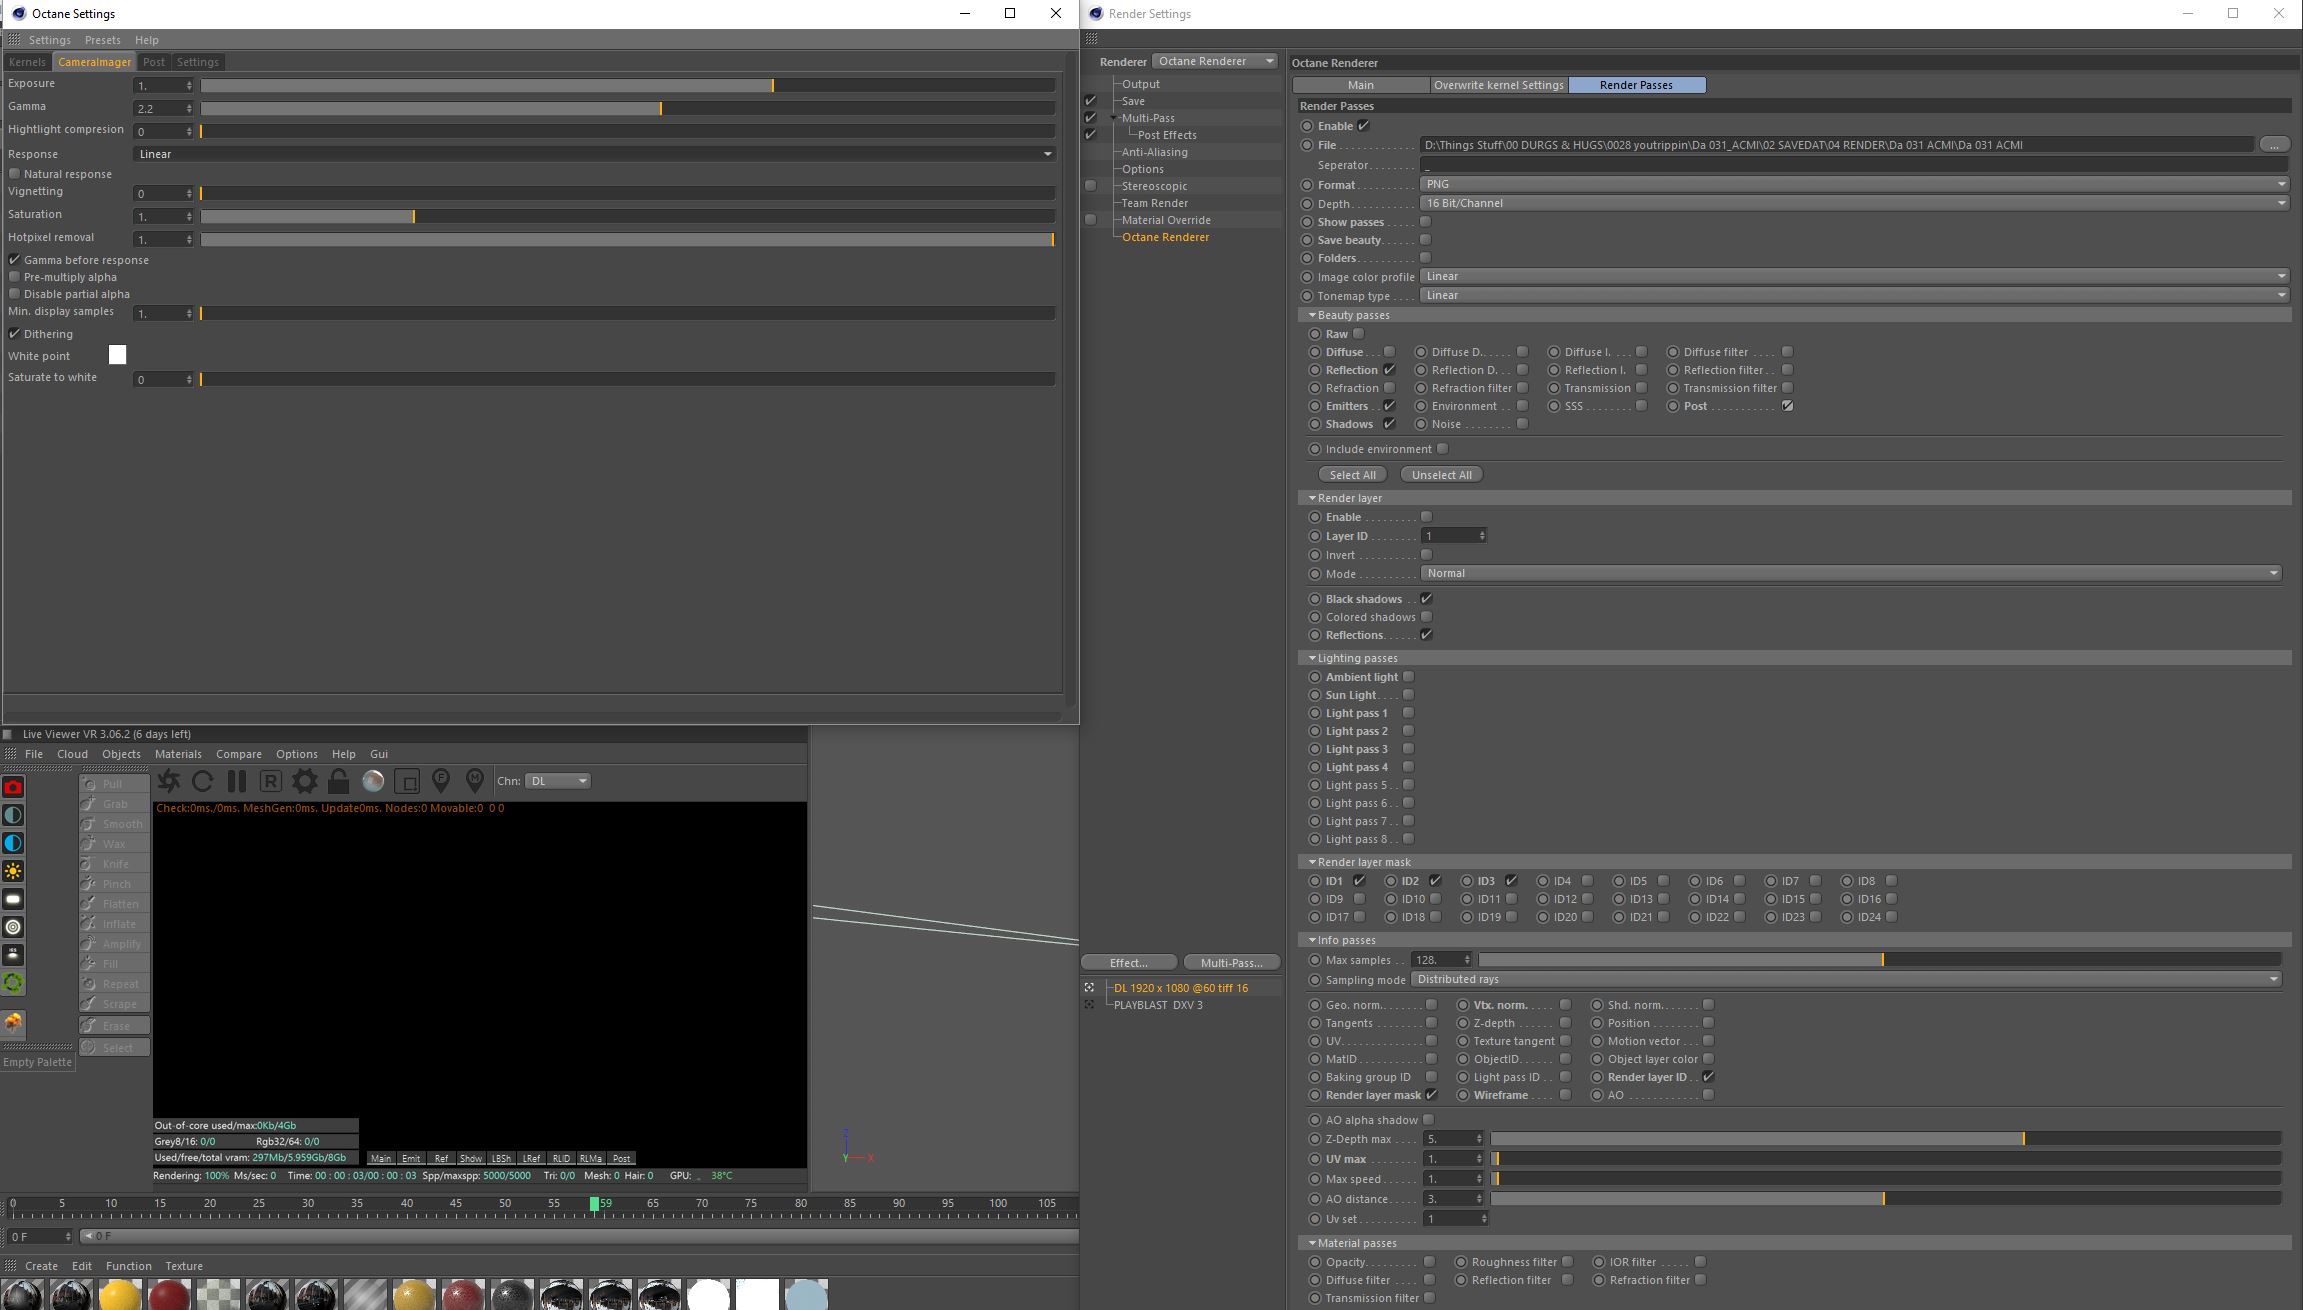Open the Format PNG dropdown

[1855, 184]
